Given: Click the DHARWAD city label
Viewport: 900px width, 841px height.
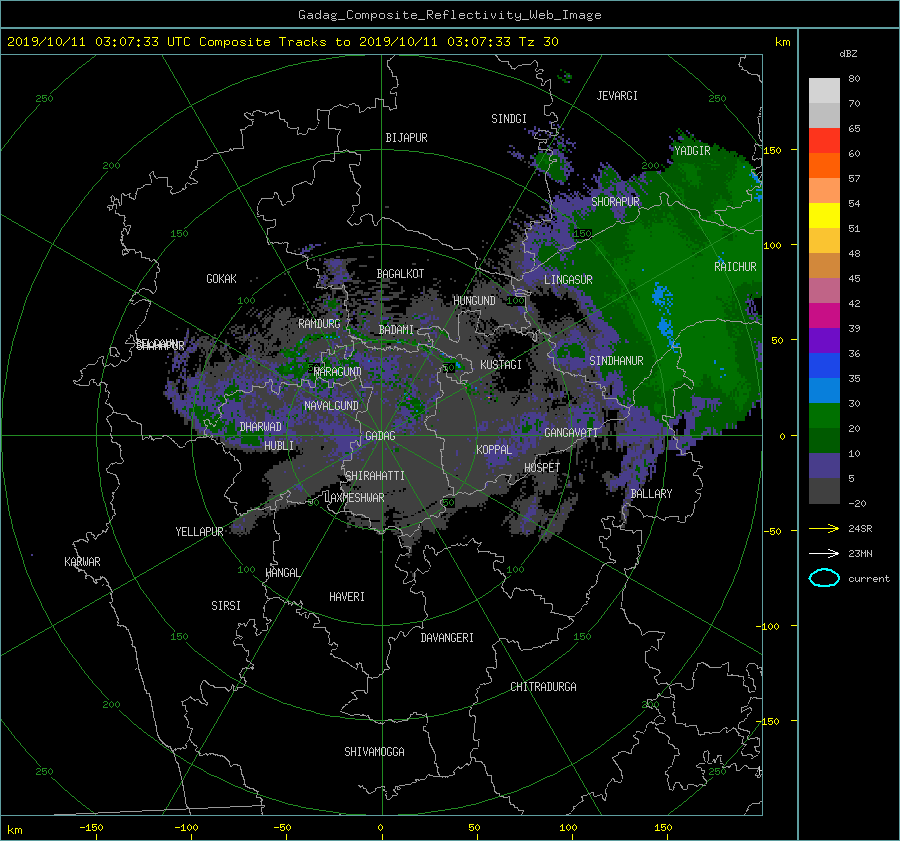Looking at the screenshot, I should click(x=260, y=427).
